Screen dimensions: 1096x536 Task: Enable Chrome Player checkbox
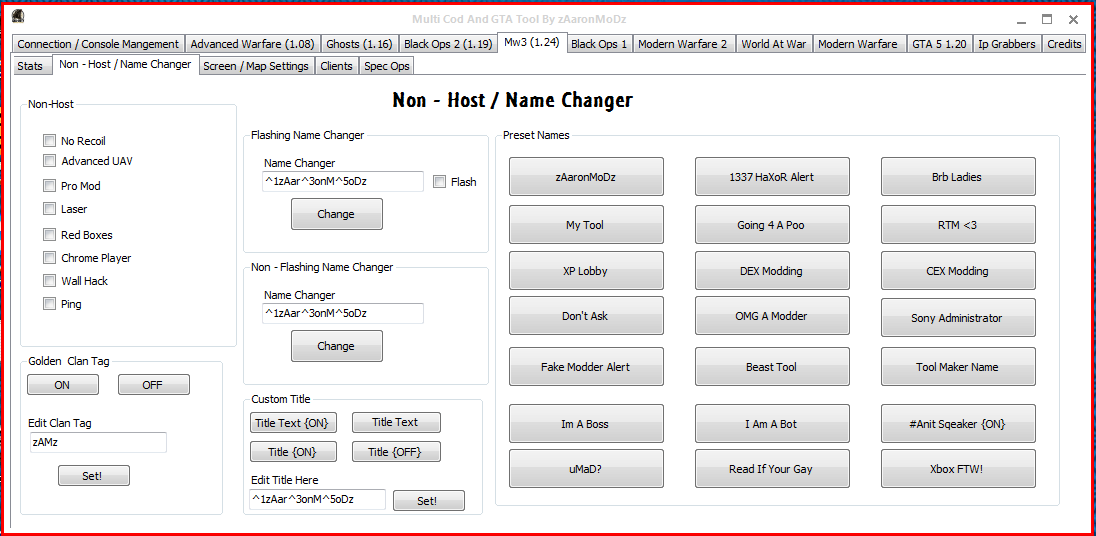click(49, 258)
